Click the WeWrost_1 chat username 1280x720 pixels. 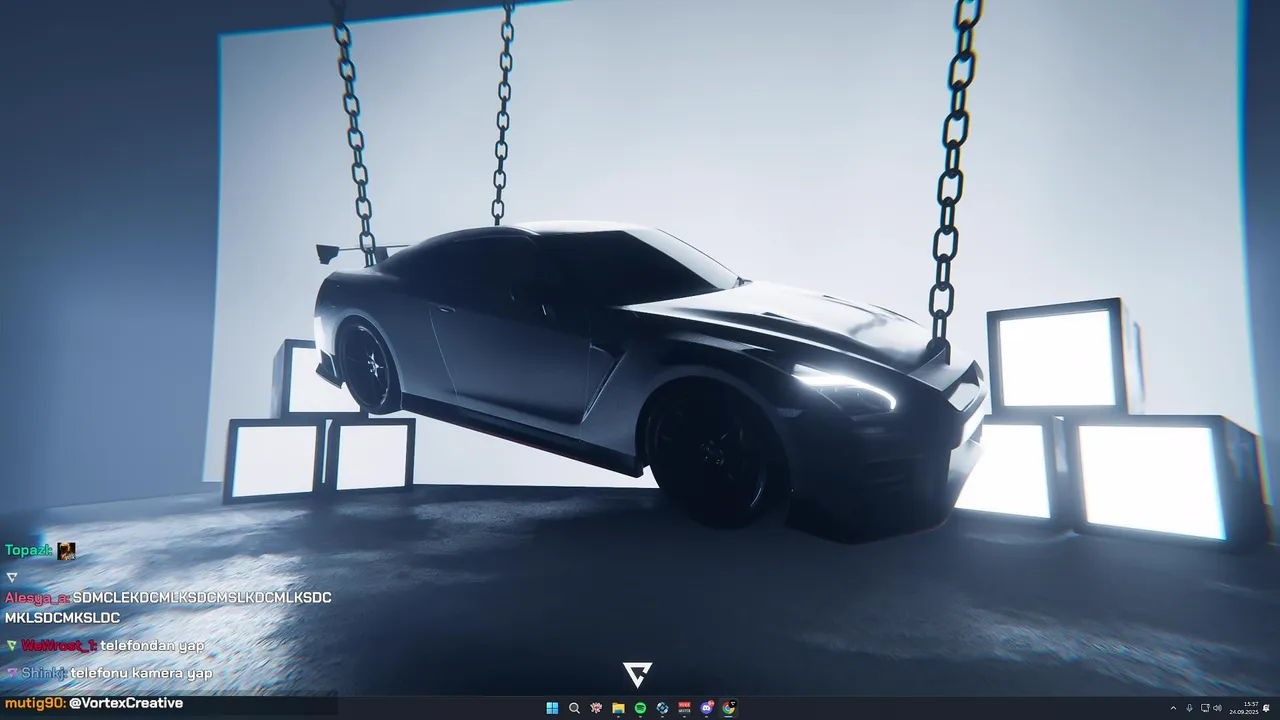[x=59, y=645]
